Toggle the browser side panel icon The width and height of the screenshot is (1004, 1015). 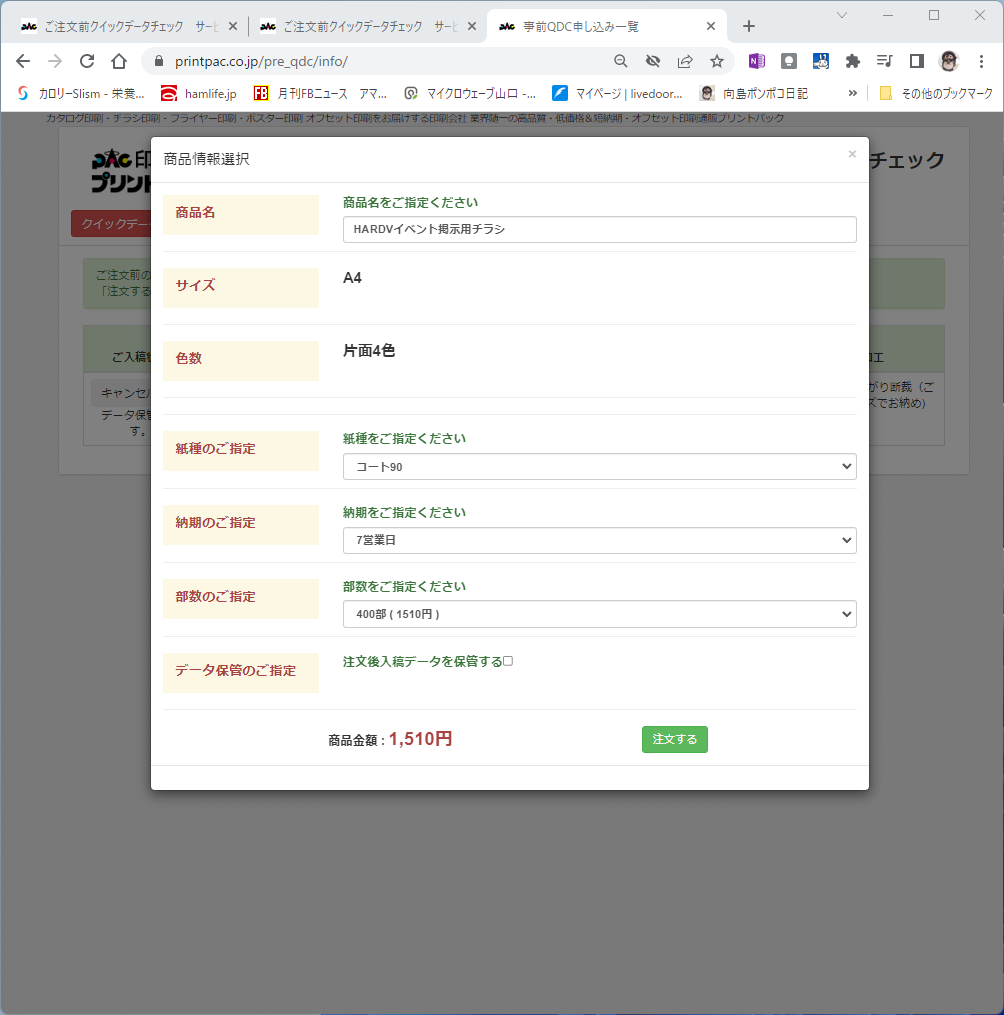tap(917, 61)
